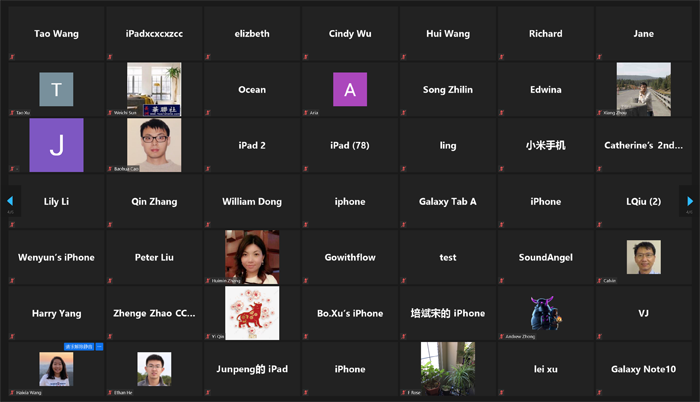Viewport: 700px width, 402px height.
Task: Select Baohua Cao's profile photo tile
Action: (x=154, y=145)
